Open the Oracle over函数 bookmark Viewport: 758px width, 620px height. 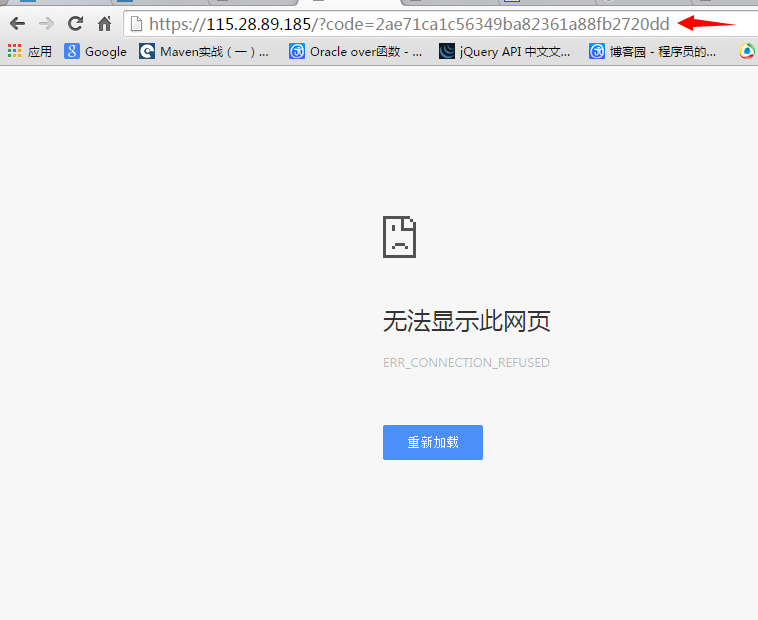click(356, 52)
